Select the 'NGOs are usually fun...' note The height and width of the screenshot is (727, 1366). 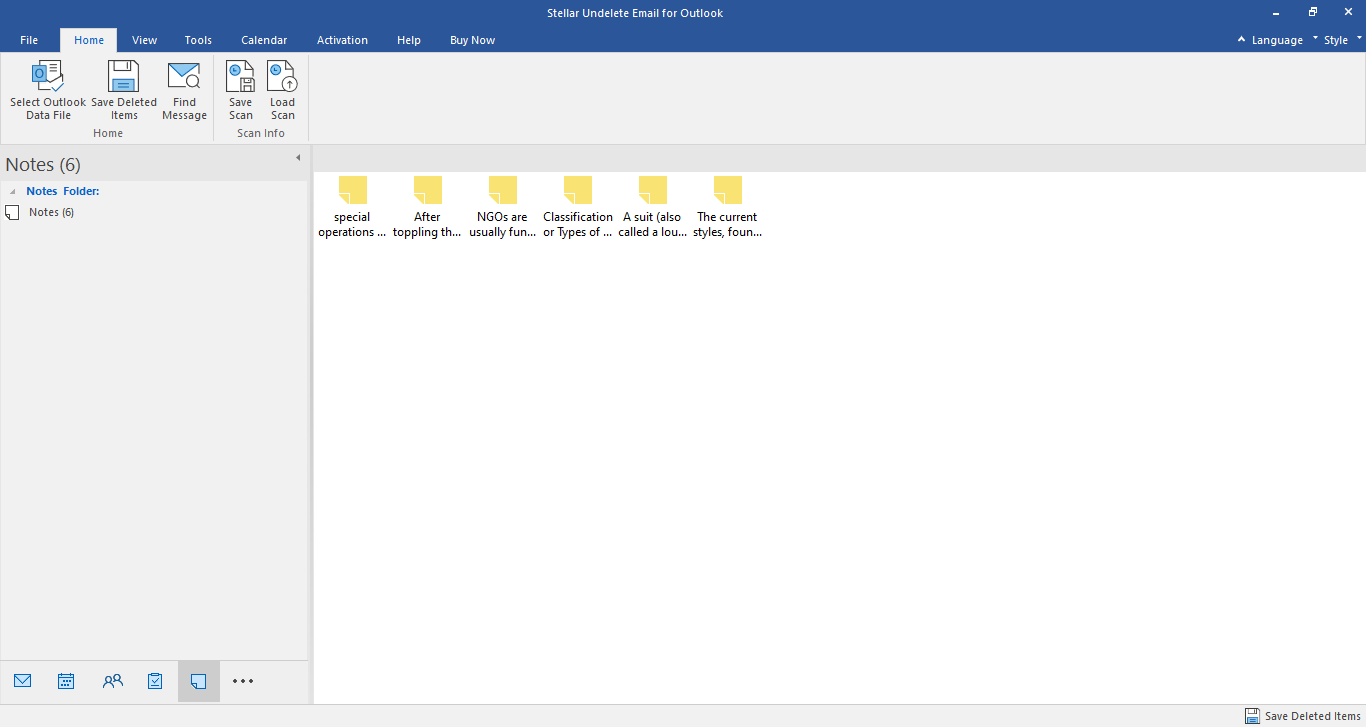coord(502,207)
